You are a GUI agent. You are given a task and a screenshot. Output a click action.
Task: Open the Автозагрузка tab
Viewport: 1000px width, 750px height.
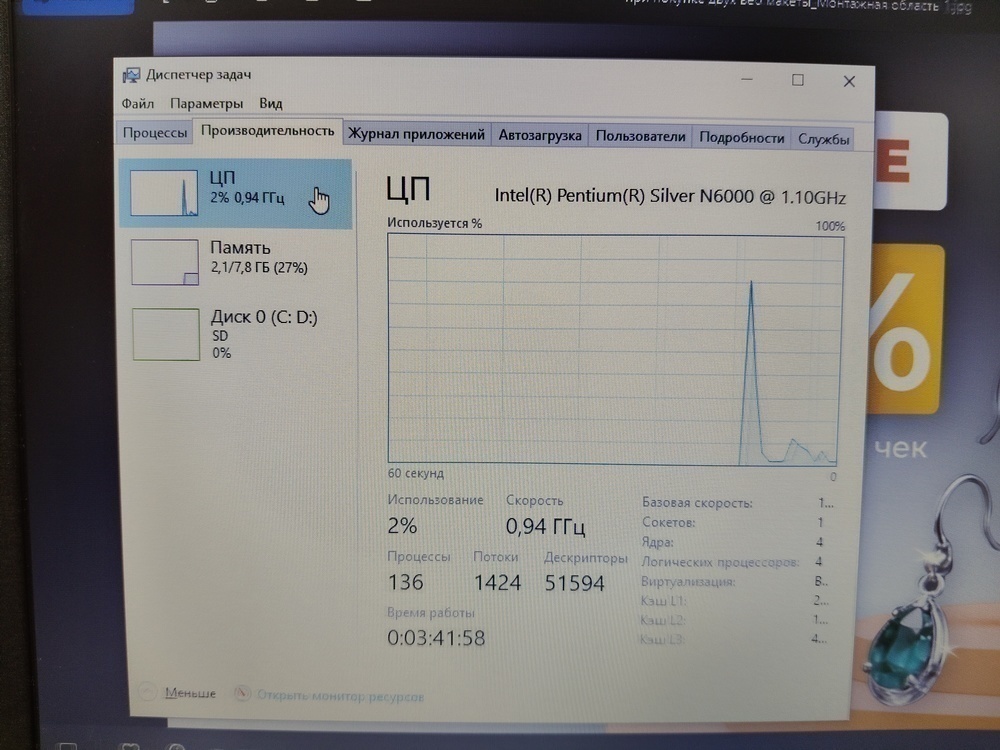click(x=540, y=136)
